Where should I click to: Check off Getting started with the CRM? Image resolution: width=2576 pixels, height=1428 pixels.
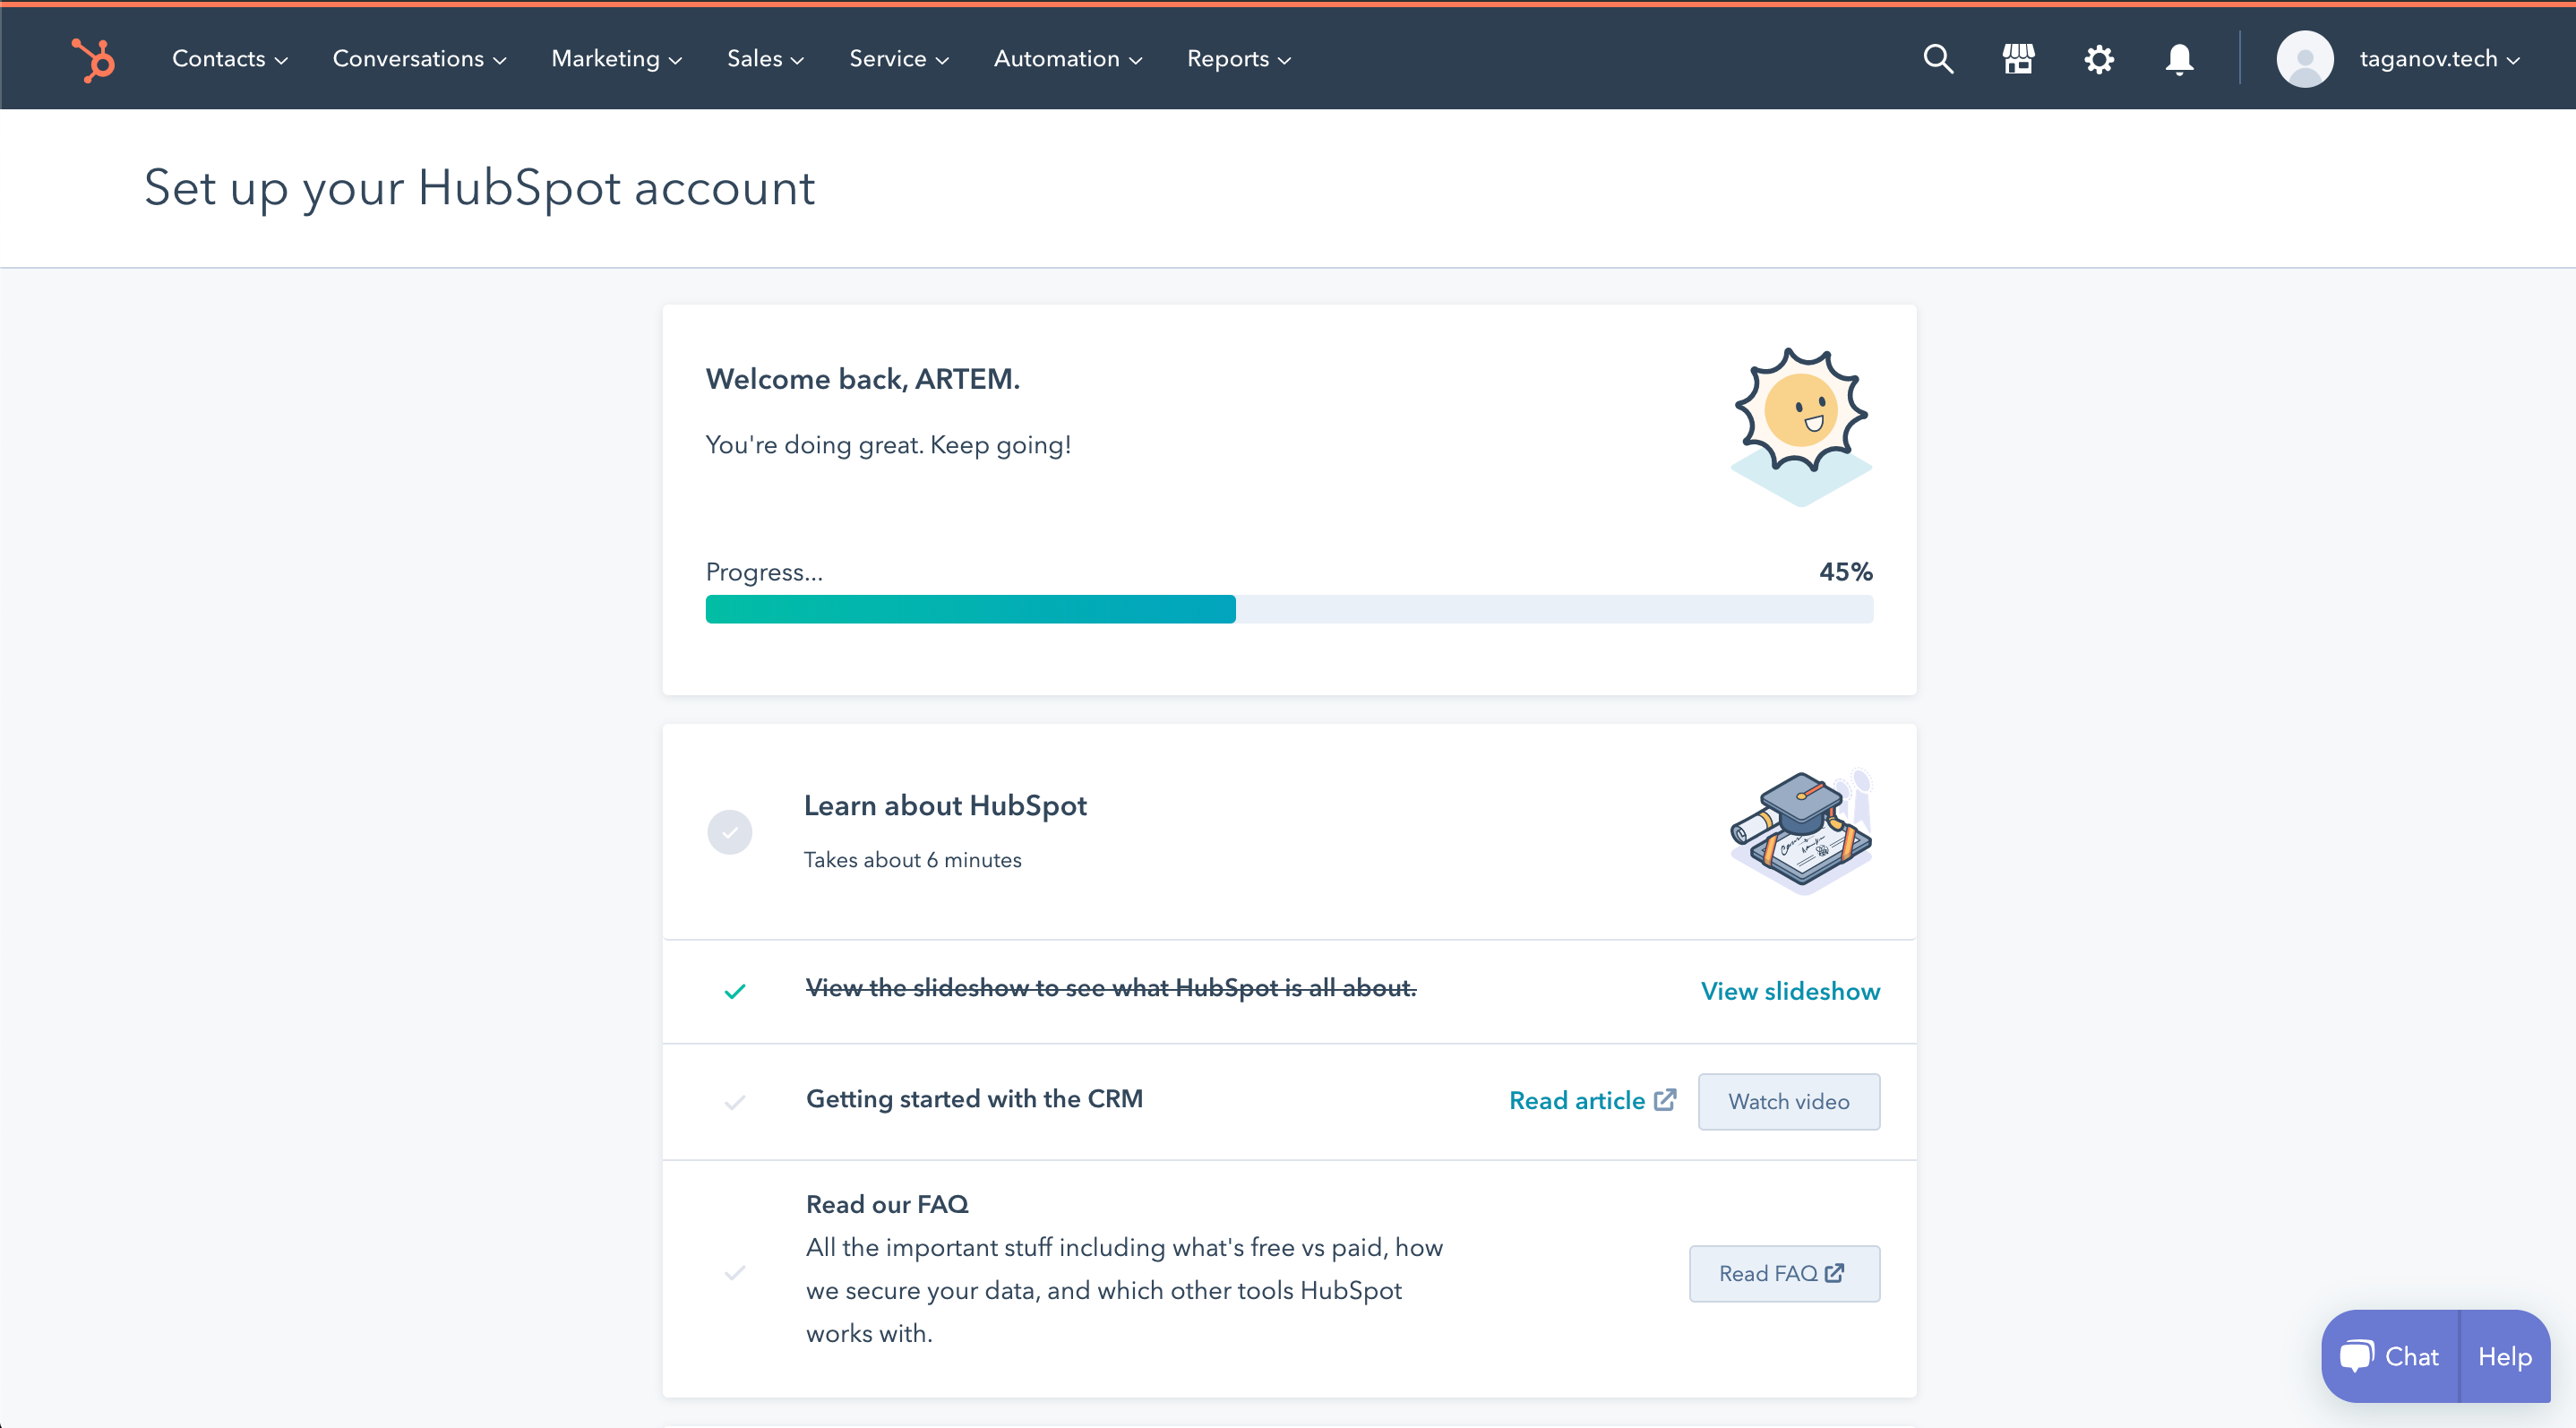735,1102
